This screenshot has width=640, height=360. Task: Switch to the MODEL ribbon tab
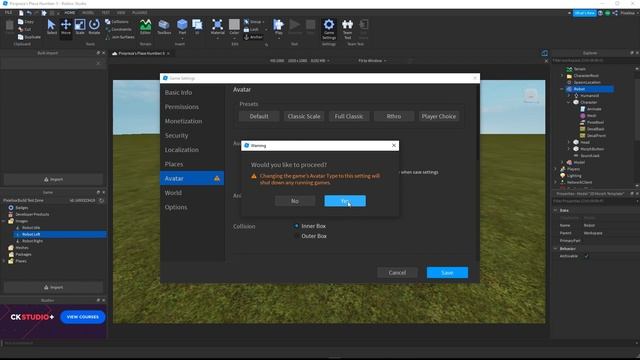(x=87, y=13)
